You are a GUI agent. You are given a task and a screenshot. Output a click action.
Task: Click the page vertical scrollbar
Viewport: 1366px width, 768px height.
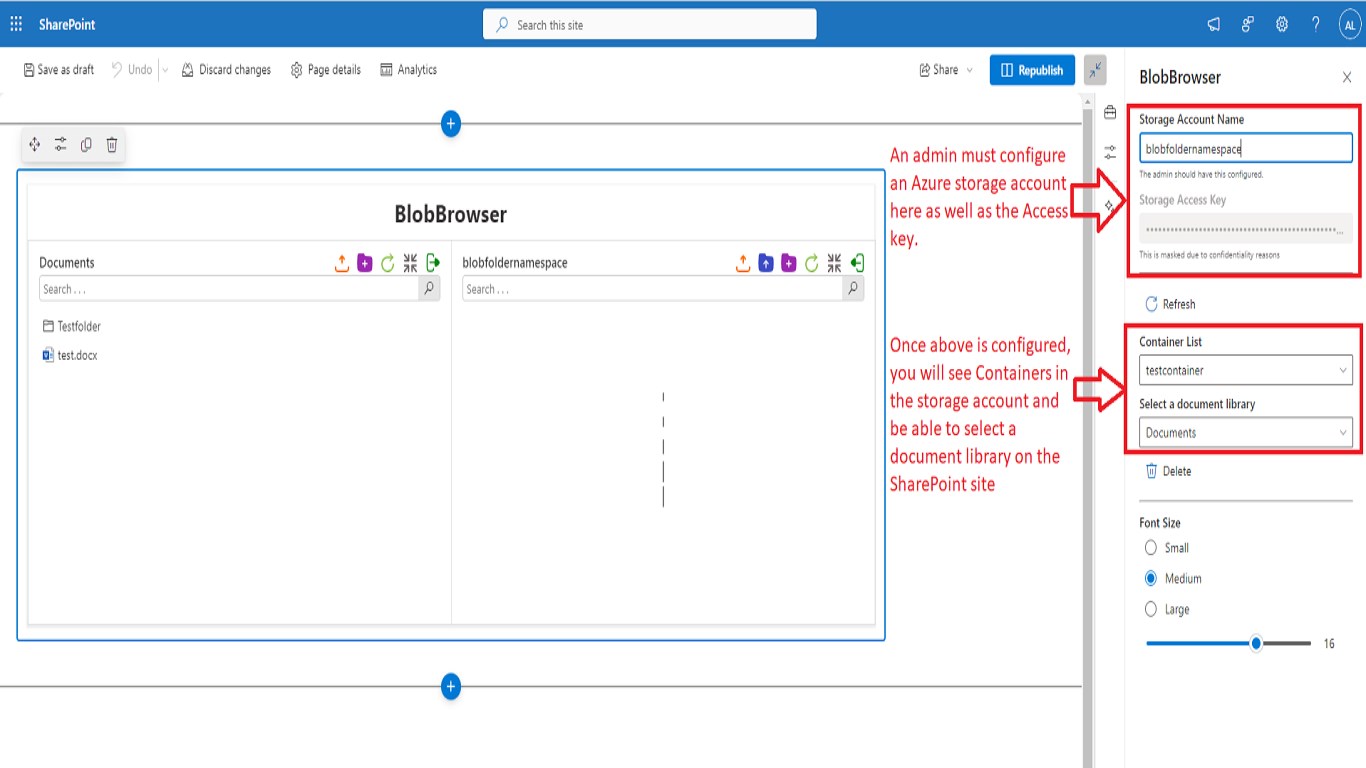1088,430
